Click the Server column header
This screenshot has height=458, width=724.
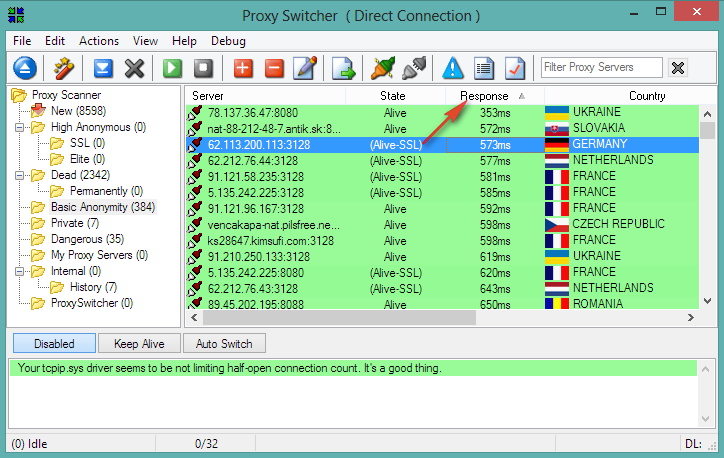coord(265,96)
